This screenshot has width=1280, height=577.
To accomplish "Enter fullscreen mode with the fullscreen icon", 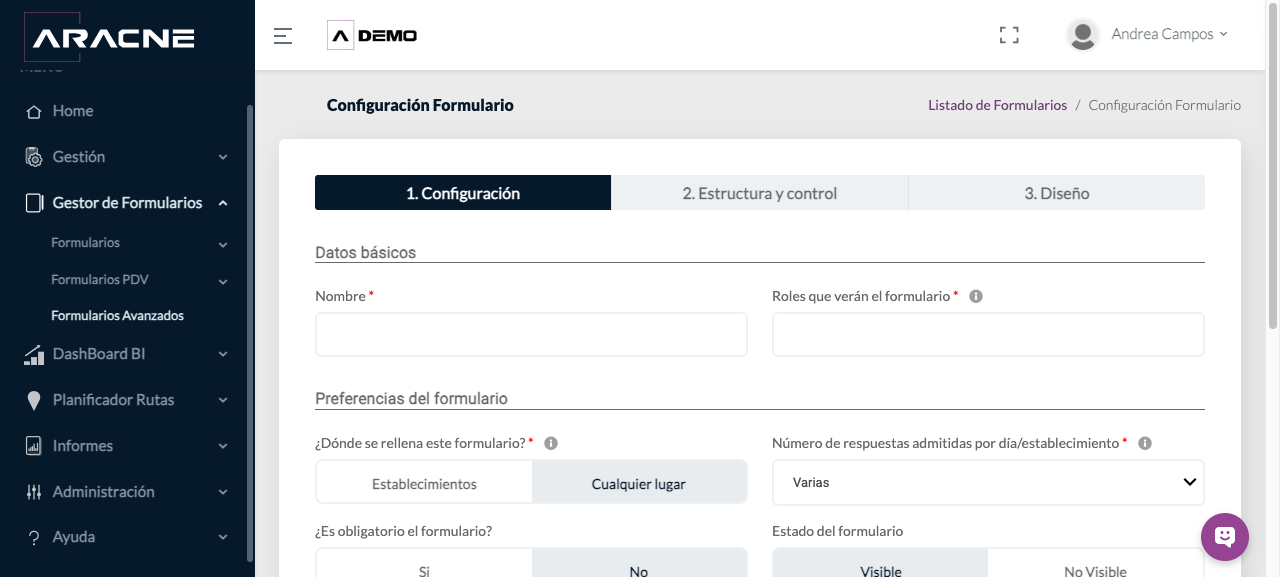I will pos(1009,35).
